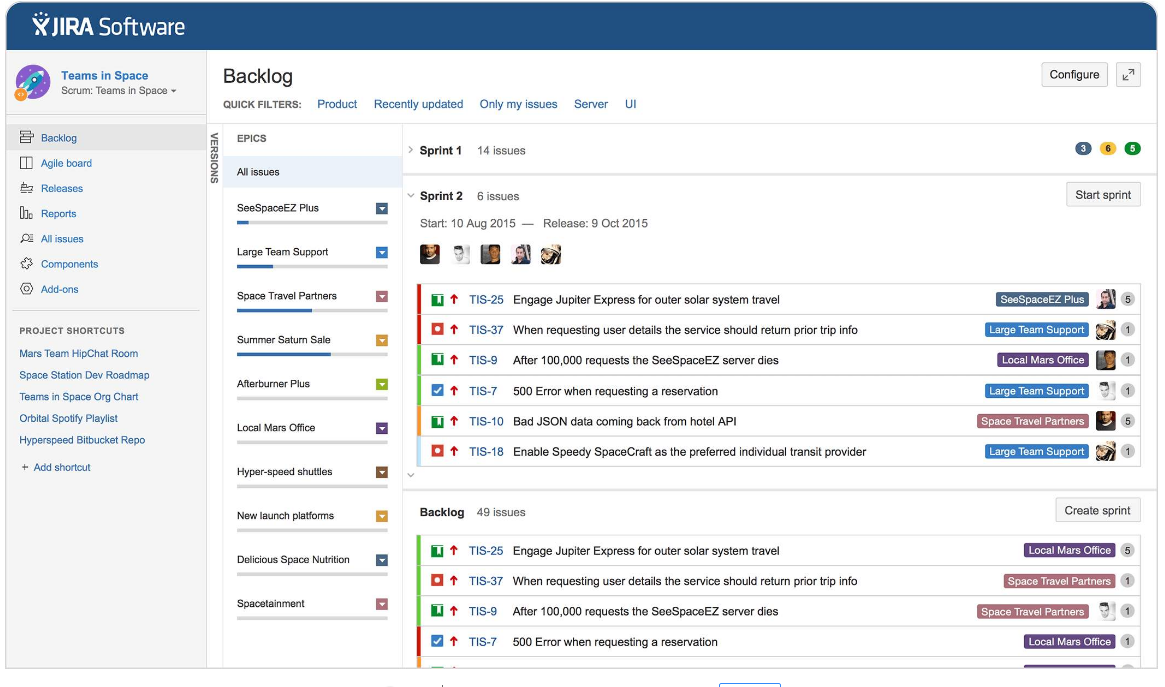Click the Components puzzle icon in sidebar
1165x687 pixels.
click(27, 264)
